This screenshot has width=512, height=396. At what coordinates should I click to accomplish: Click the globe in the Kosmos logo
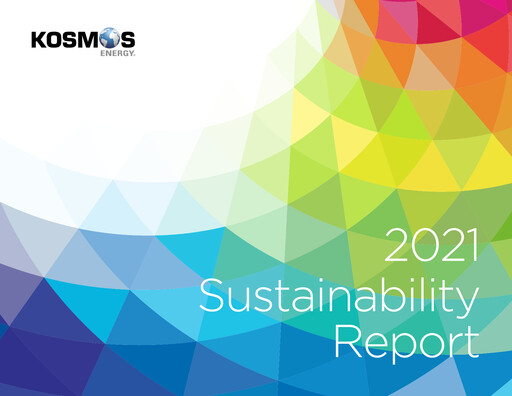pyautogui.click(x=109, y=38)
